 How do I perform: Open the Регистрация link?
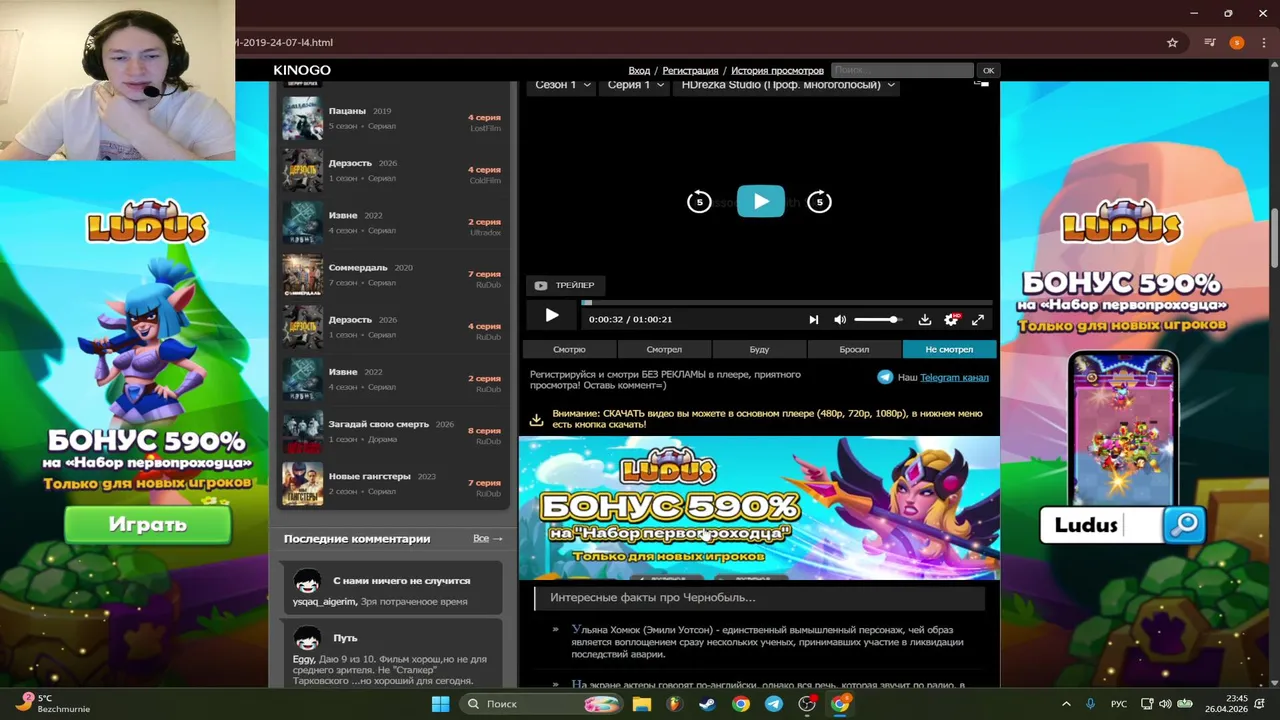pos(690,70)
